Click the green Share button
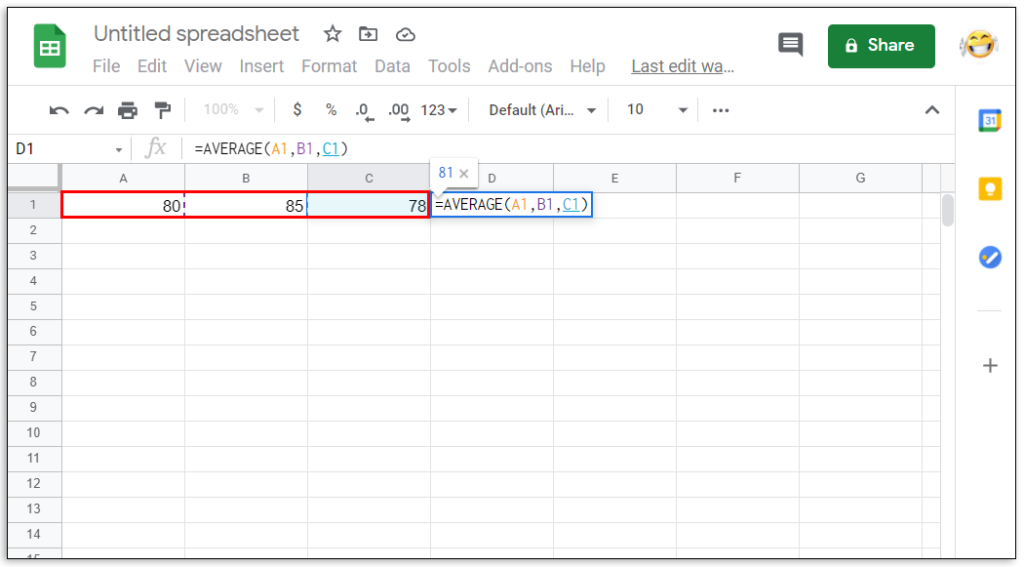 pos(881,46)
